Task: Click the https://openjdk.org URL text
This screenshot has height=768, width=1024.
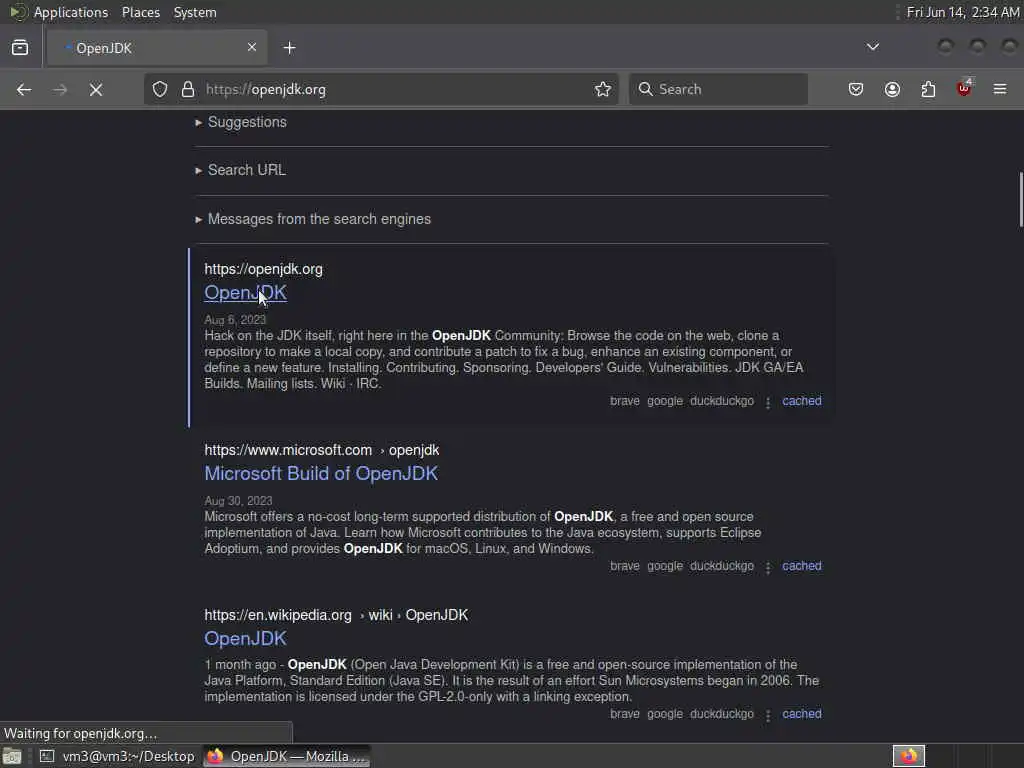Action: [x=264, y=269]
